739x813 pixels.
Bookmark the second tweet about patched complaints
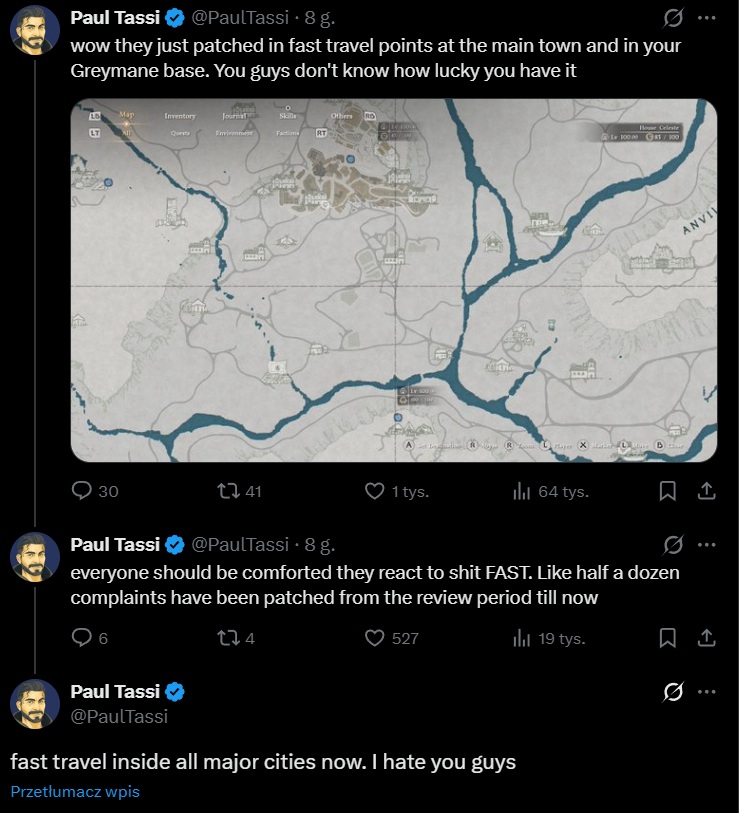tap(668, 637)
